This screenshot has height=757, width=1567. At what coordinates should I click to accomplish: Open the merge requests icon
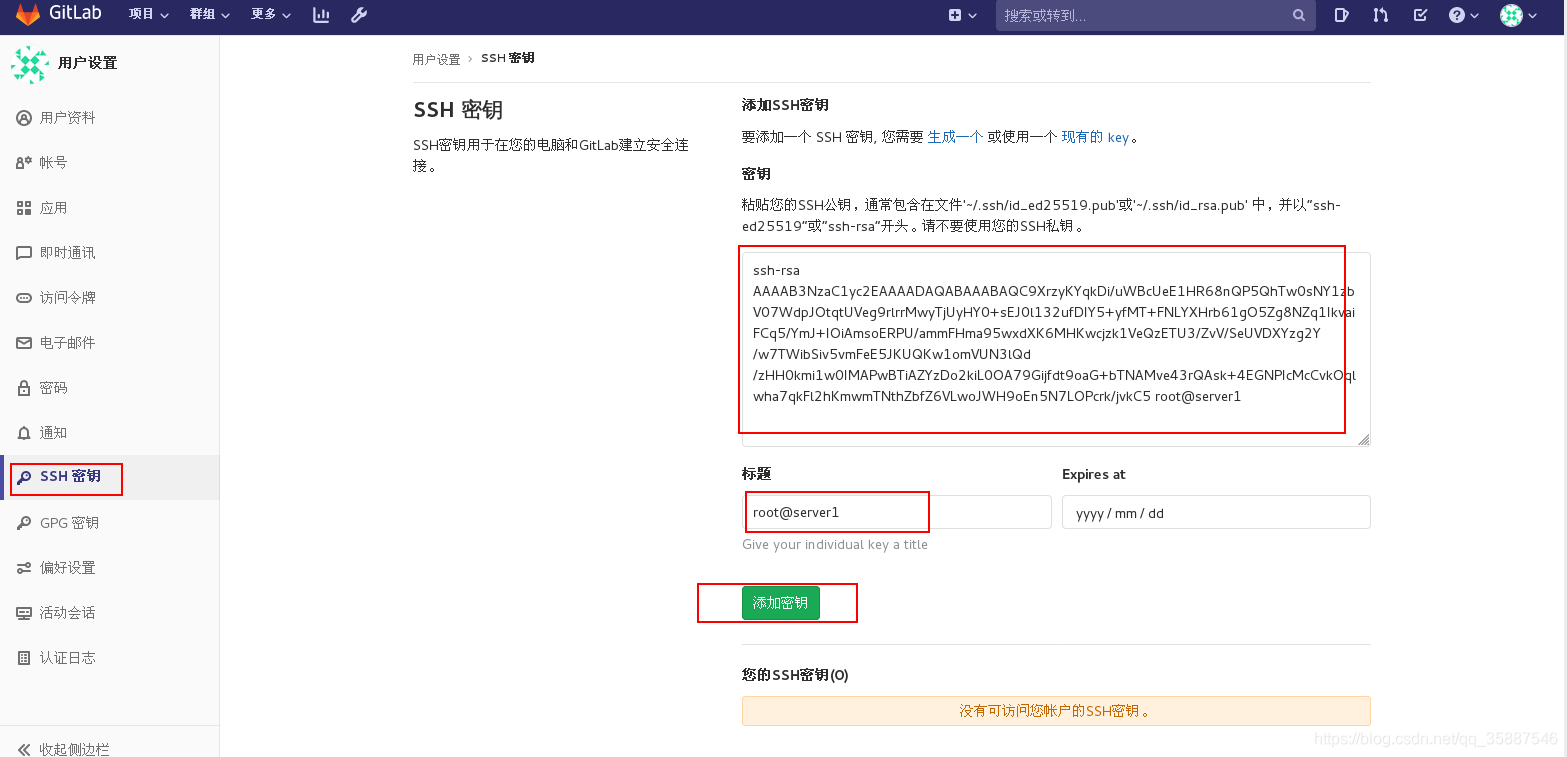pyautogui.click(x=1380, y=15)
